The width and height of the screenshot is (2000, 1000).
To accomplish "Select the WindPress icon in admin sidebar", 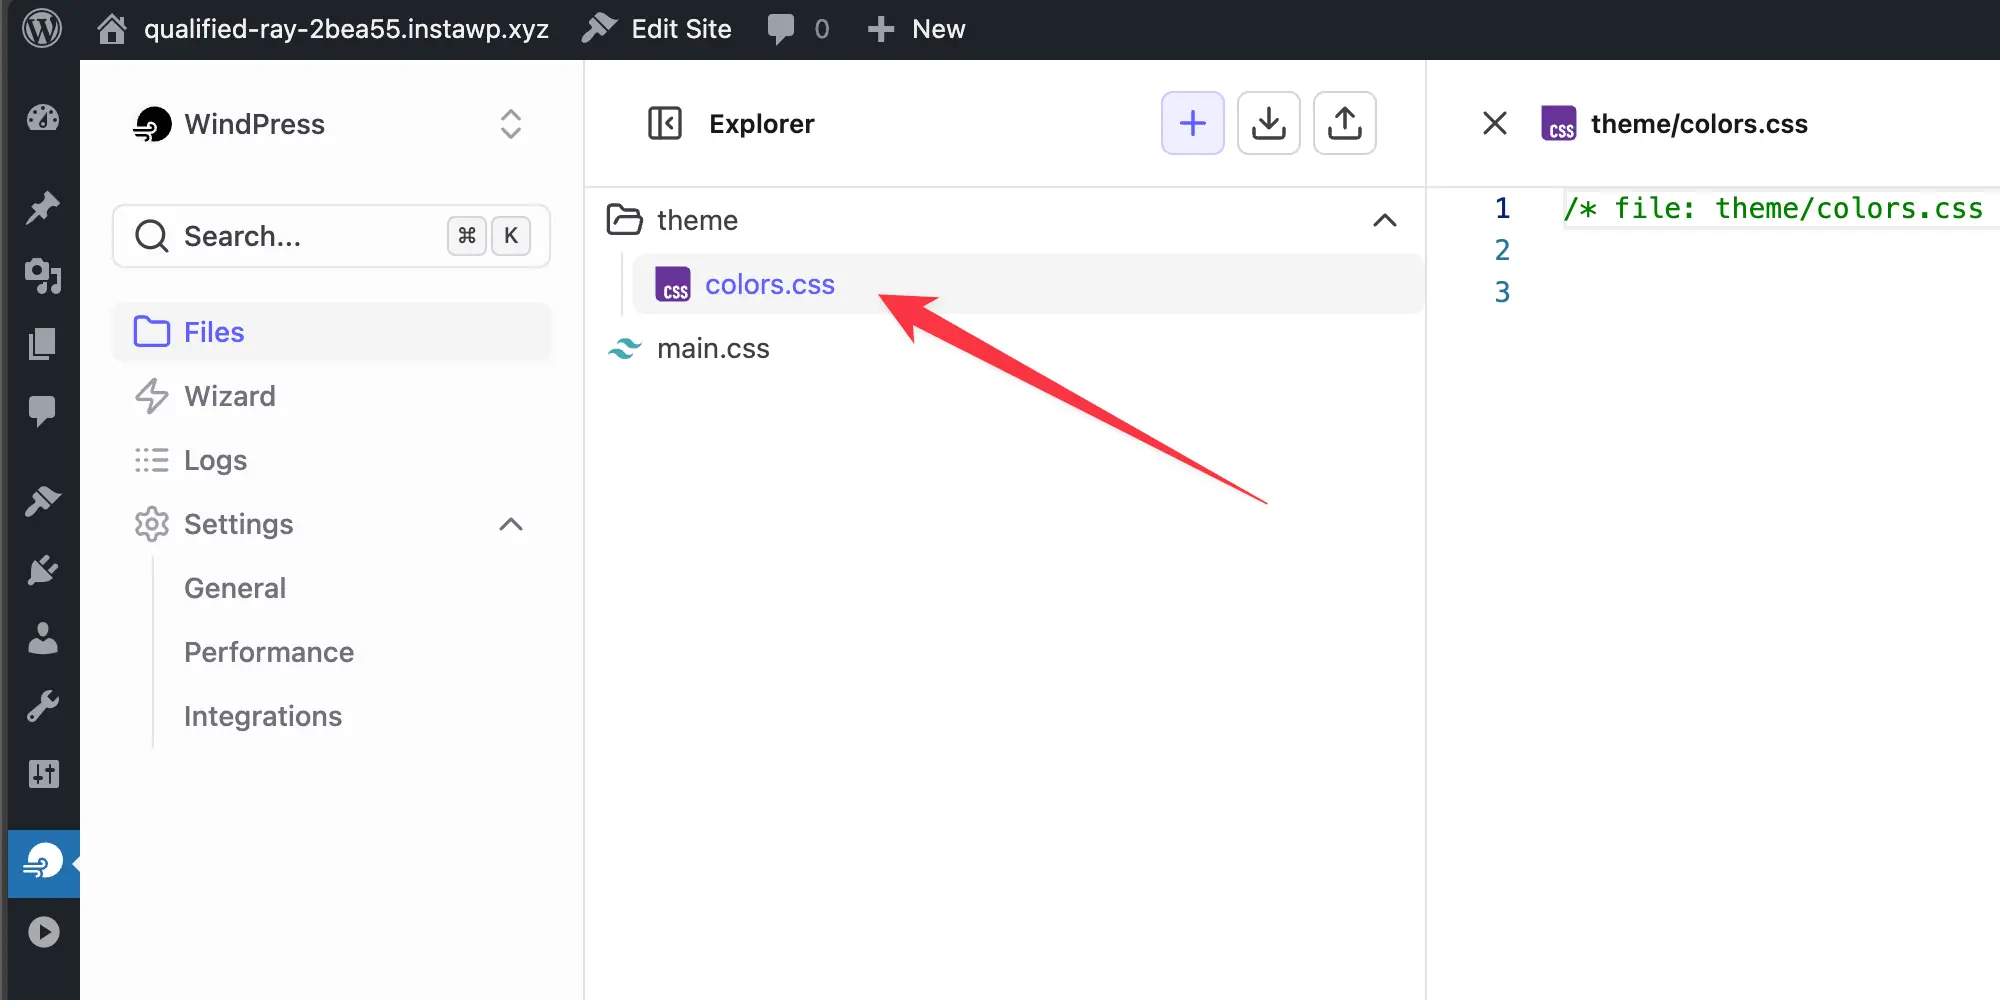I will tap(43, 863).
